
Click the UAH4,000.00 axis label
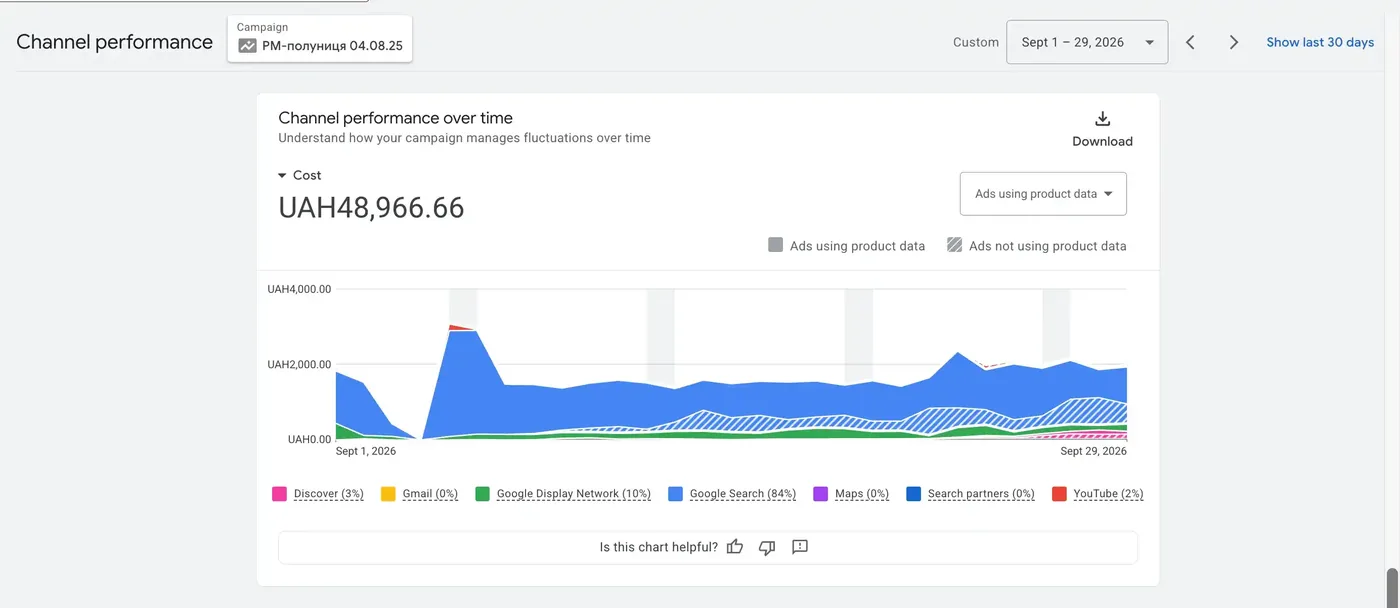(x=299, y=289)
